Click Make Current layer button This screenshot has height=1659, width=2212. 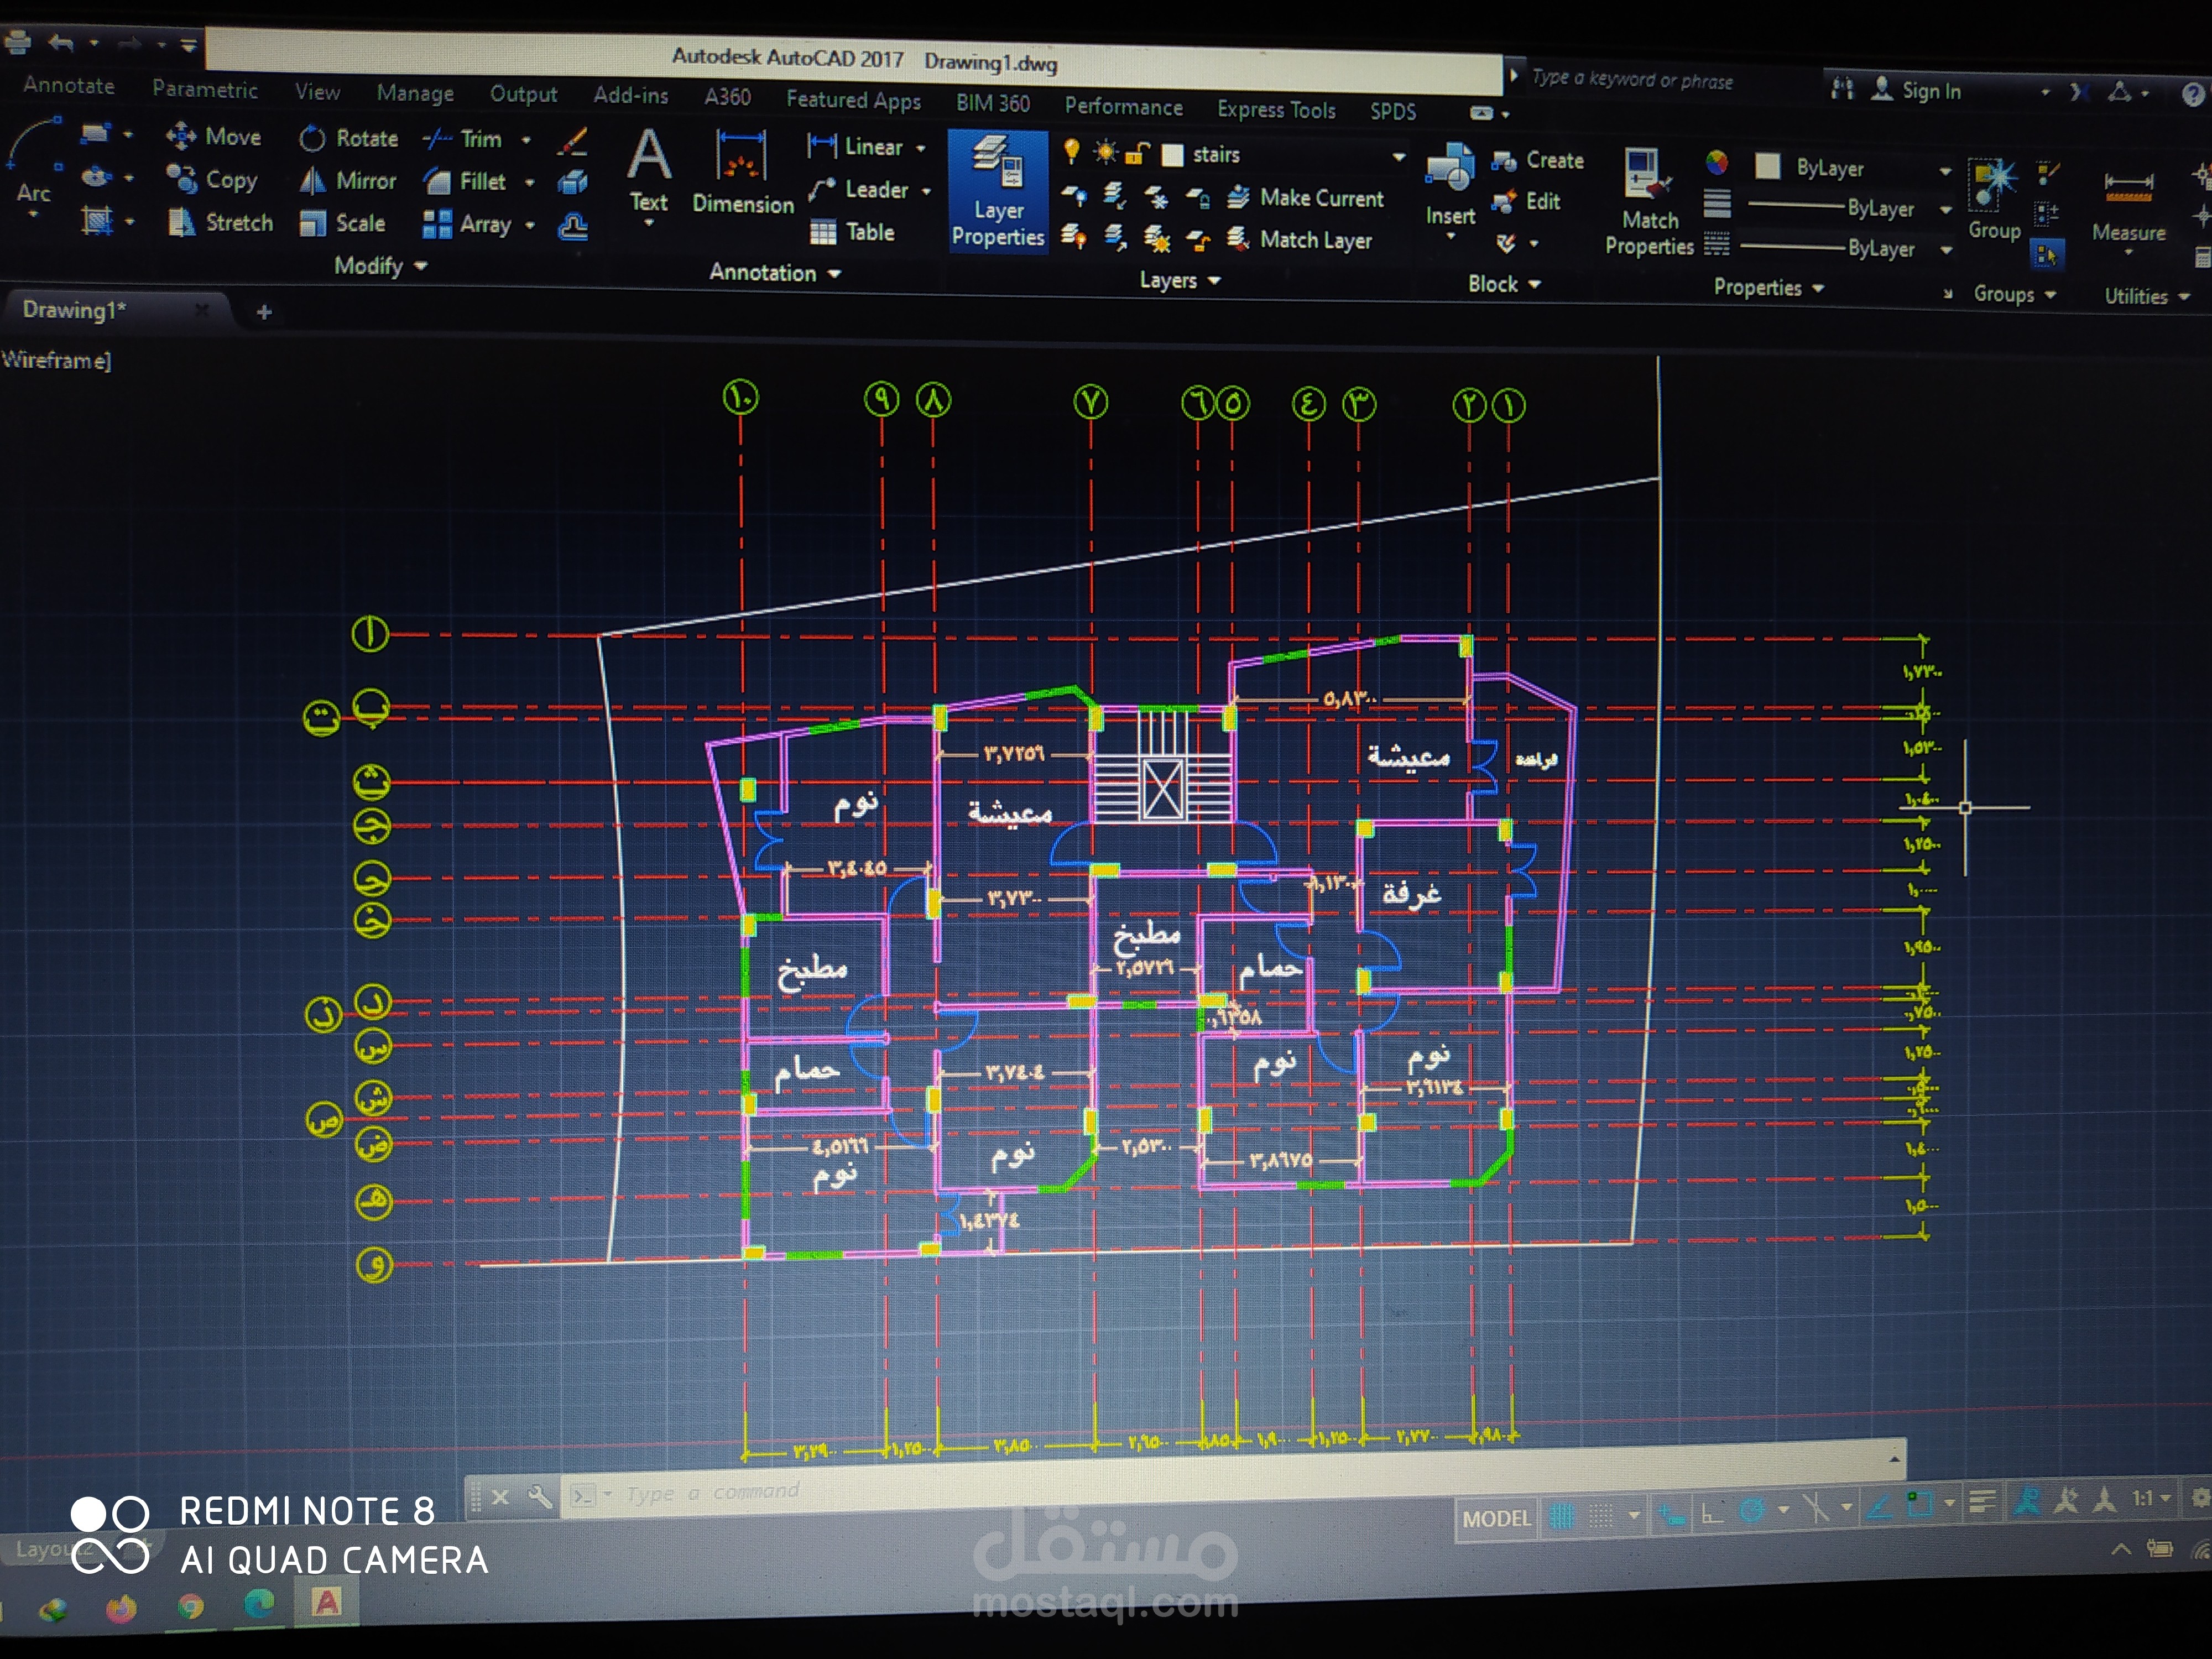pos(1305,198)
